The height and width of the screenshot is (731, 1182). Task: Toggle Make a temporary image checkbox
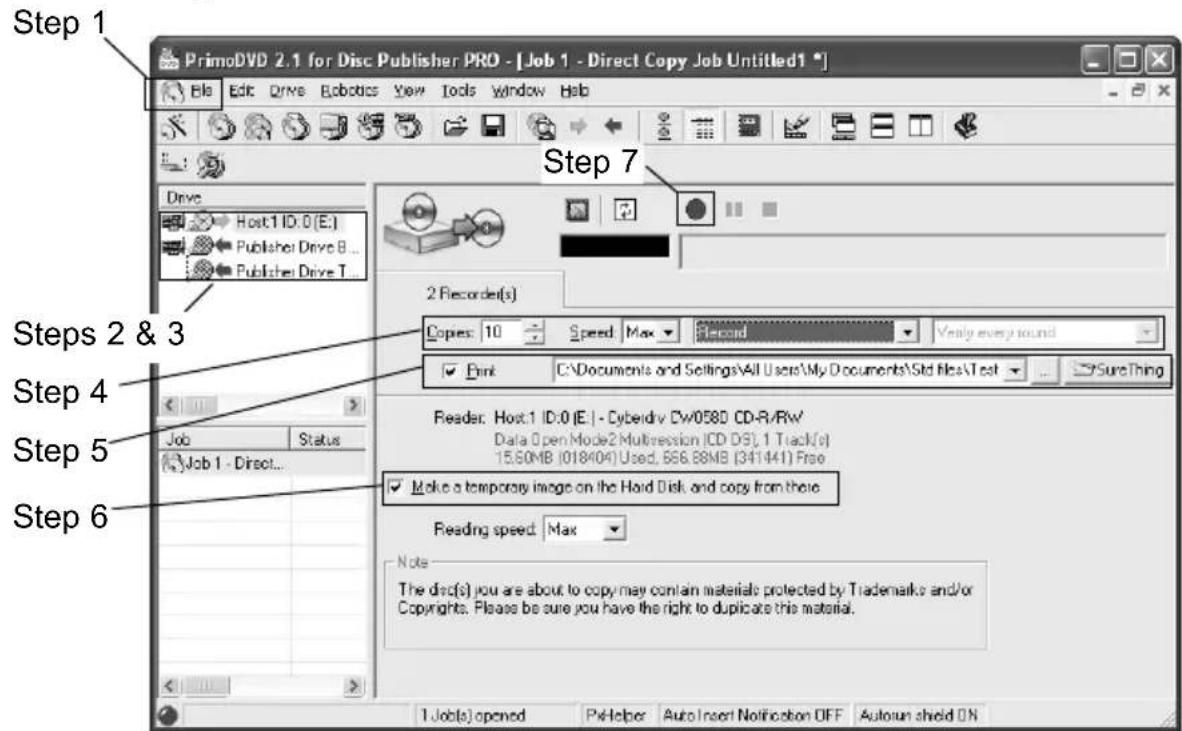[394, 488]
